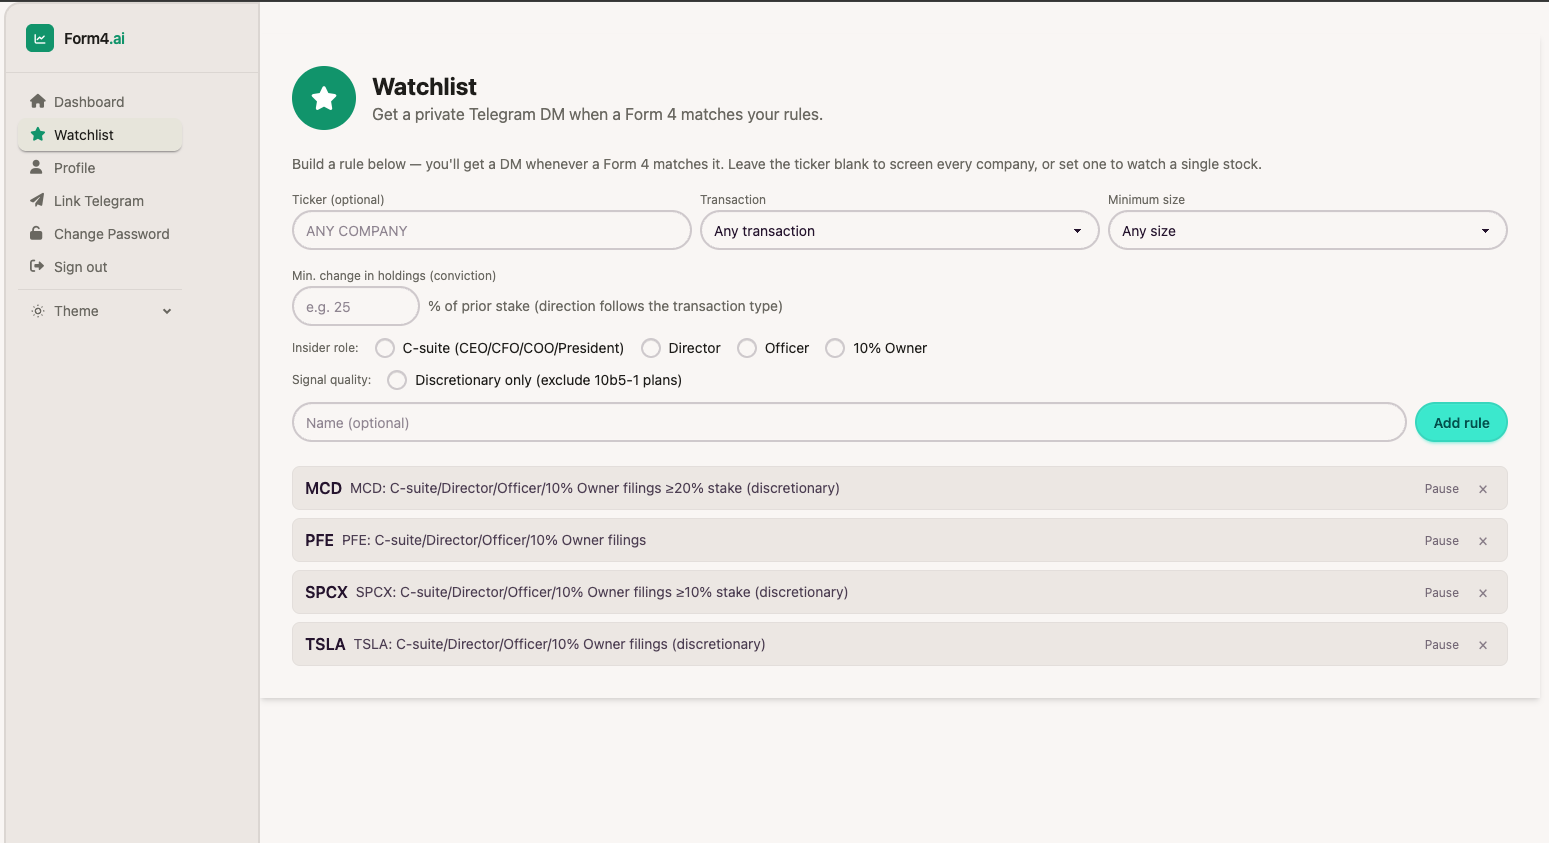Click the Watchlist star icon in sidebar
Viewport: 1549px width, 843px height.
pos(38,134)
